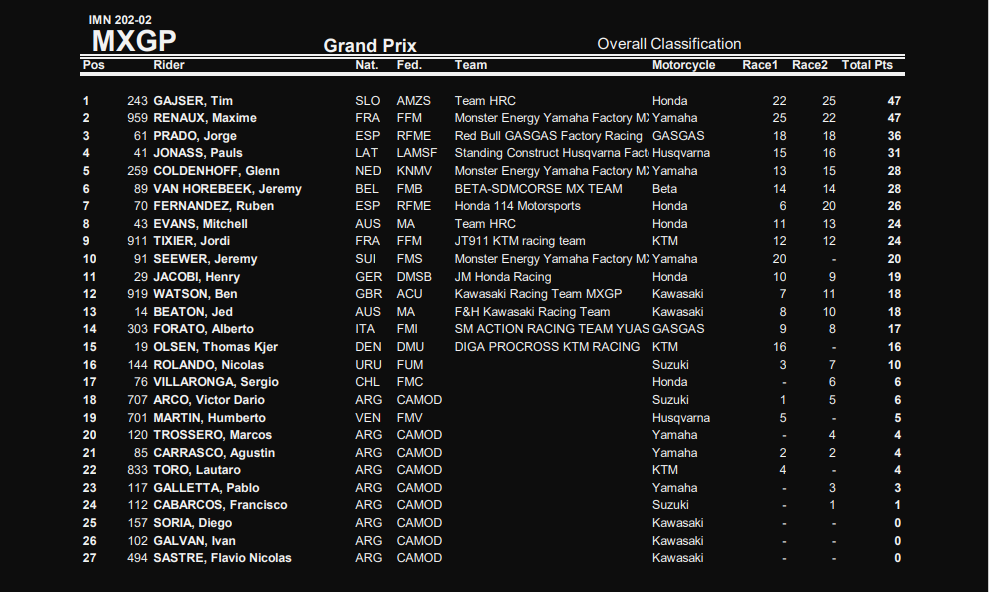989x592 pixels.
Task: Click the MXGP class title
Action: tap(134, 41)
